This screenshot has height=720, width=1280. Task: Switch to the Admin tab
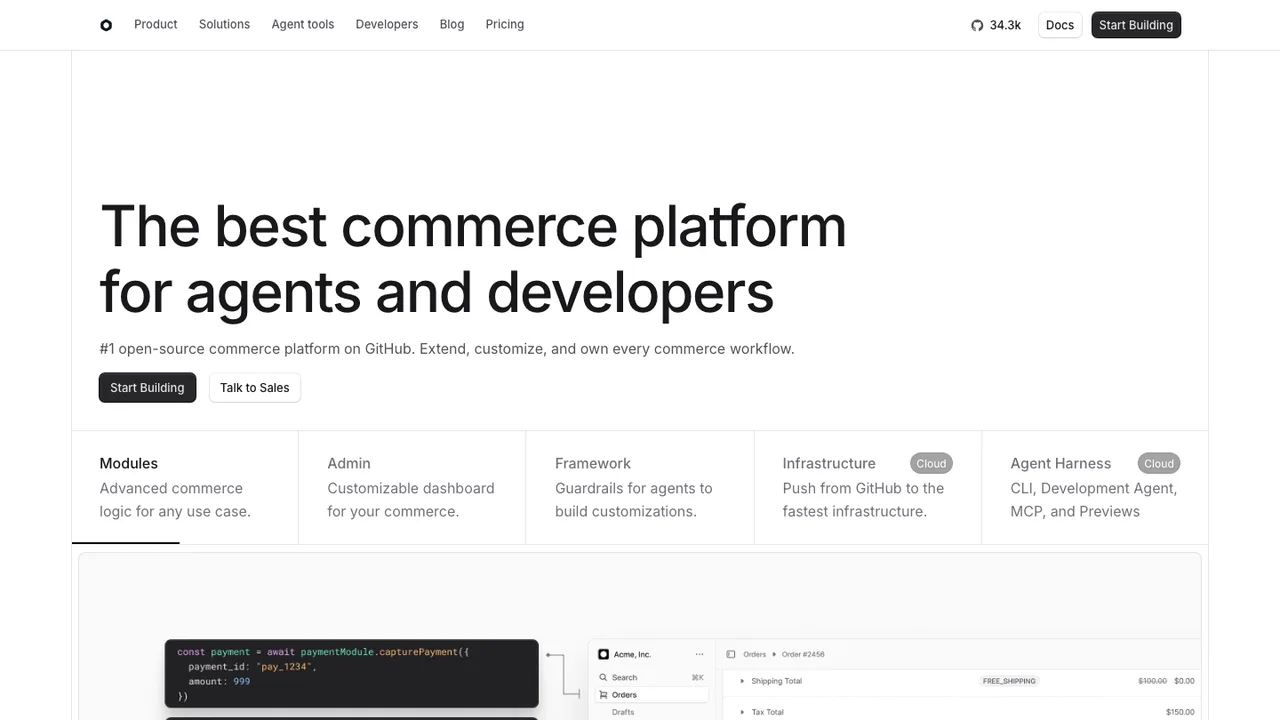point(412,487)
